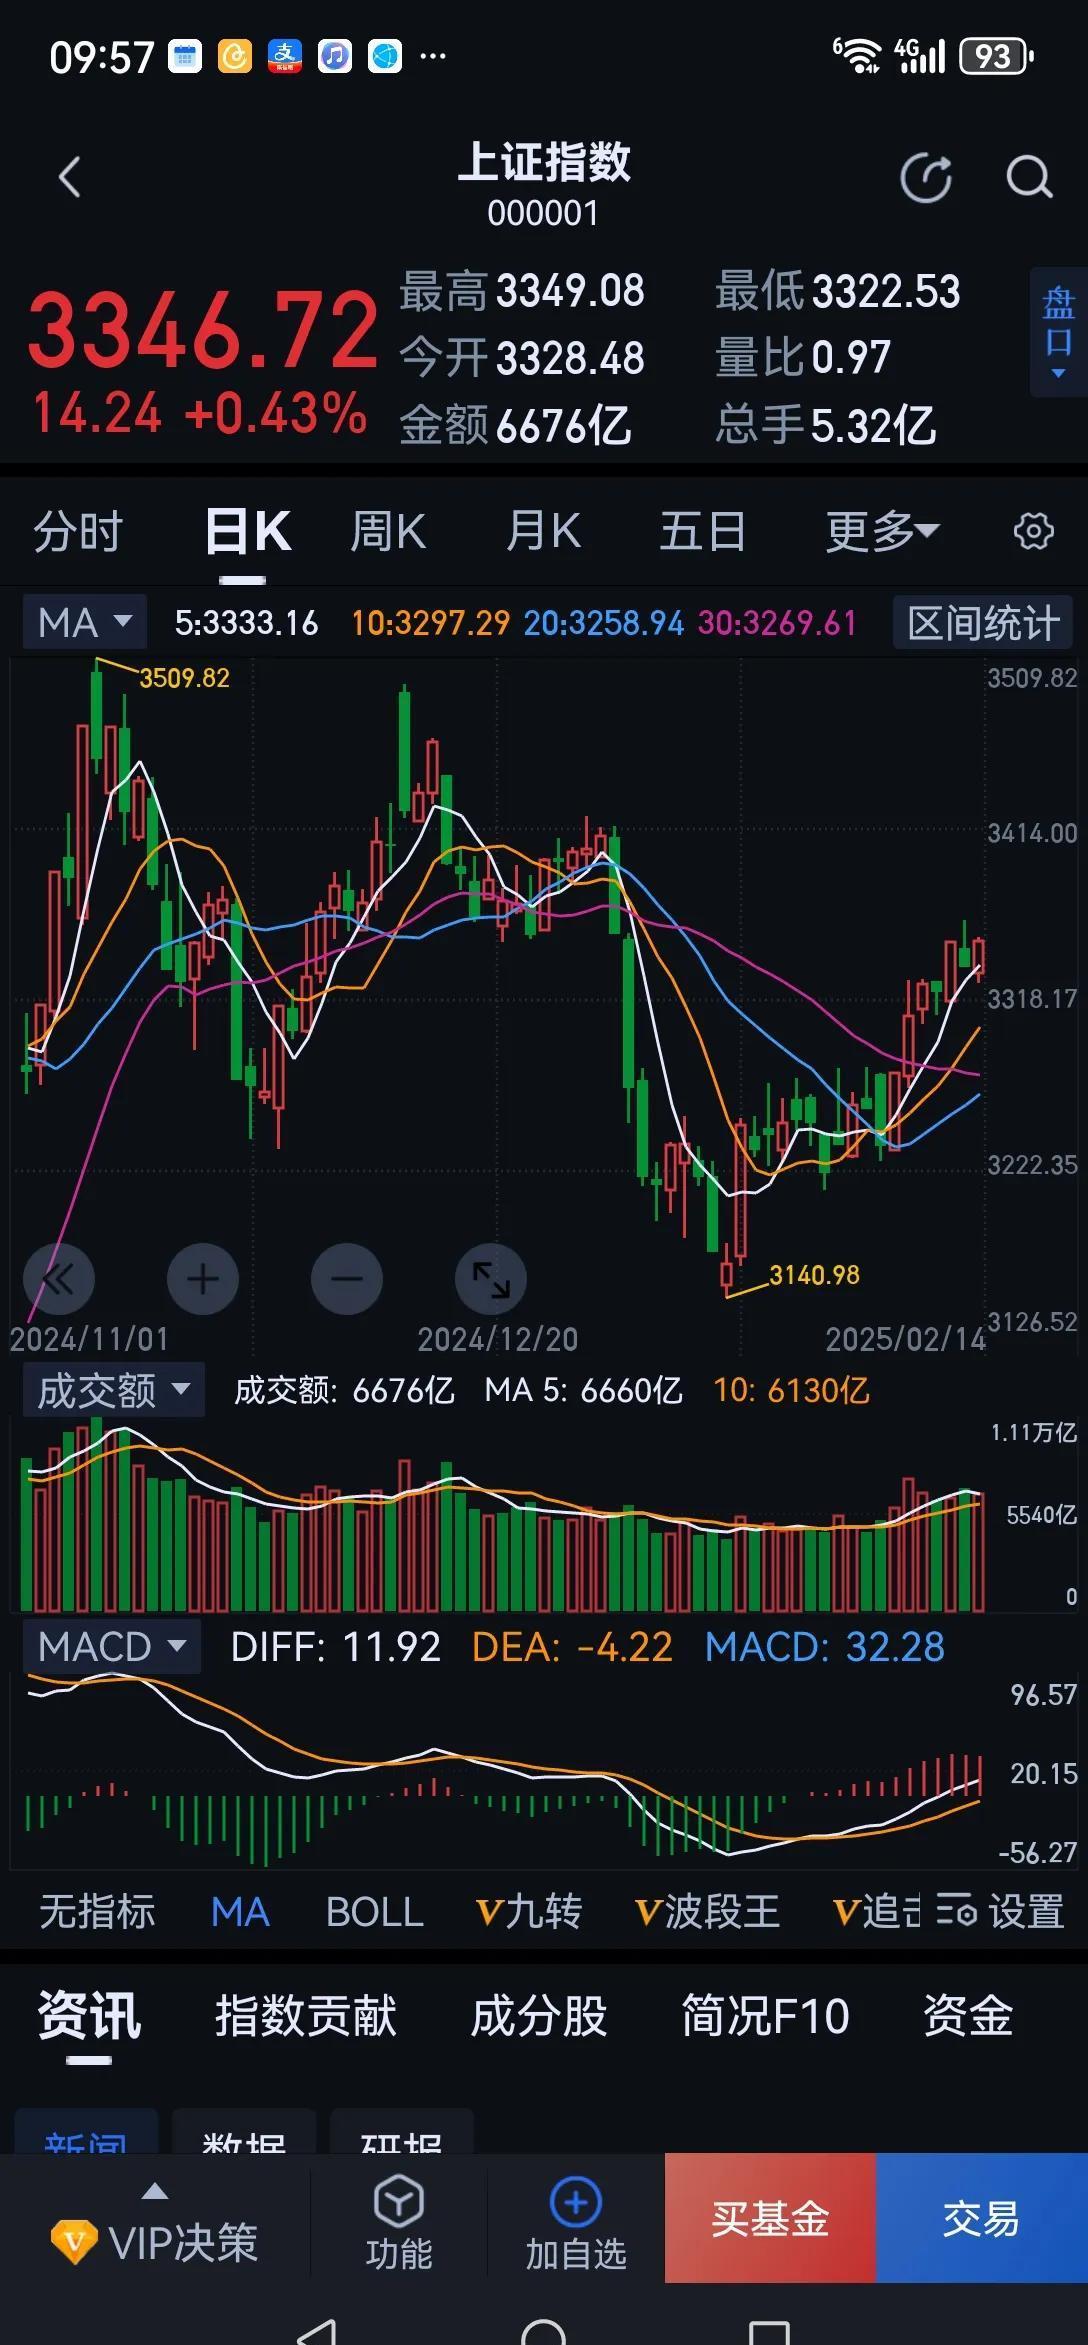Tap 加自选 plus icon
This screenshot has height=2345, width=1088.
click(576, 2222)
